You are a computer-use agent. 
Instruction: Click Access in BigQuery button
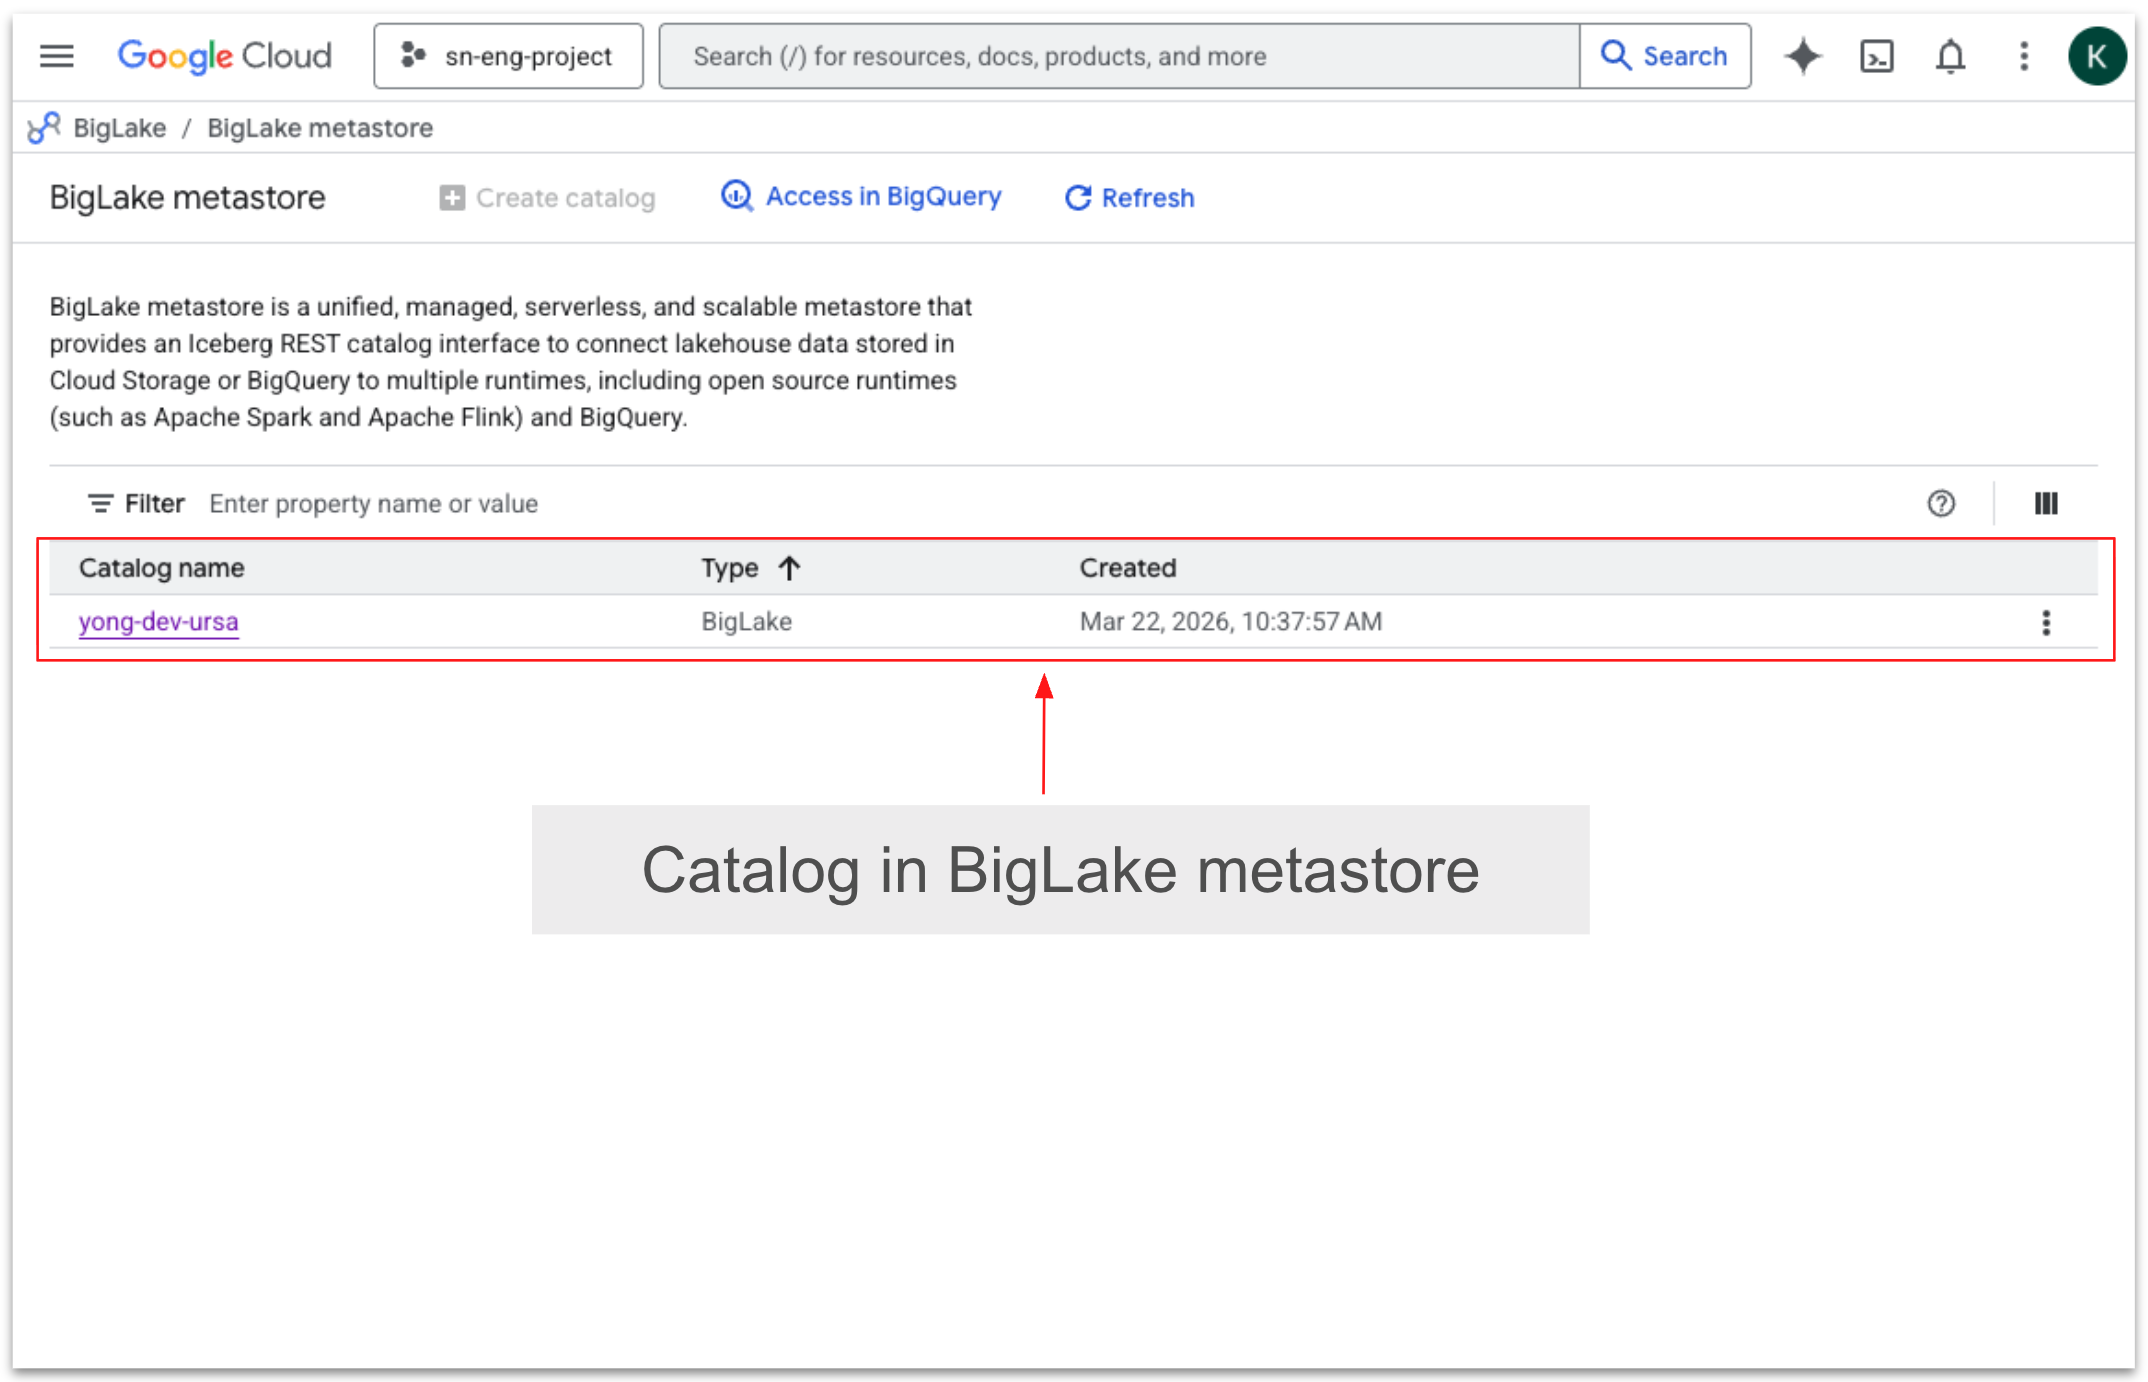point(861,197)
